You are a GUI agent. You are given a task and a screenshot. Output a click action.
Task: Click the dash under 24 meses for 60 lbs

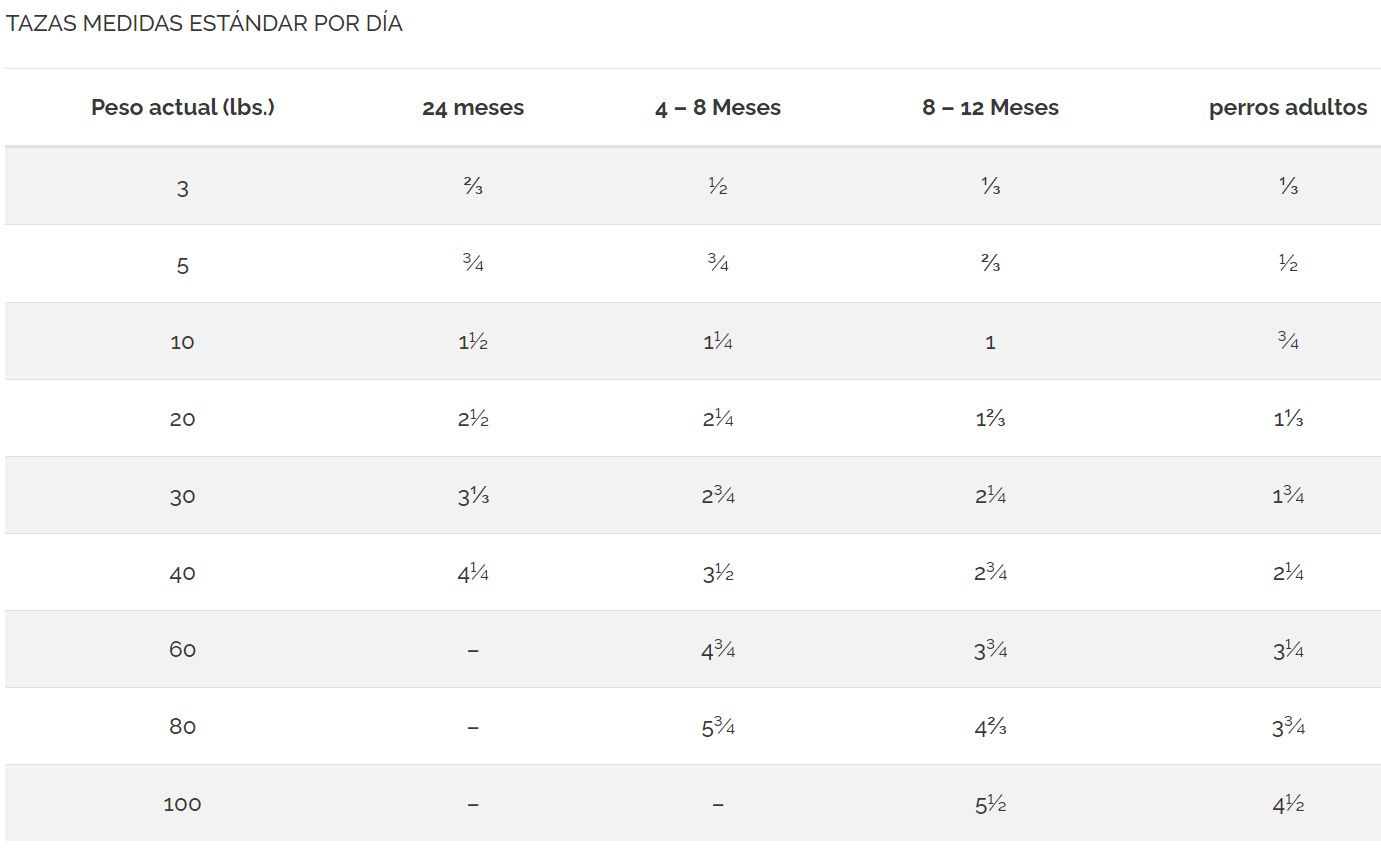(x=473, y=651)
